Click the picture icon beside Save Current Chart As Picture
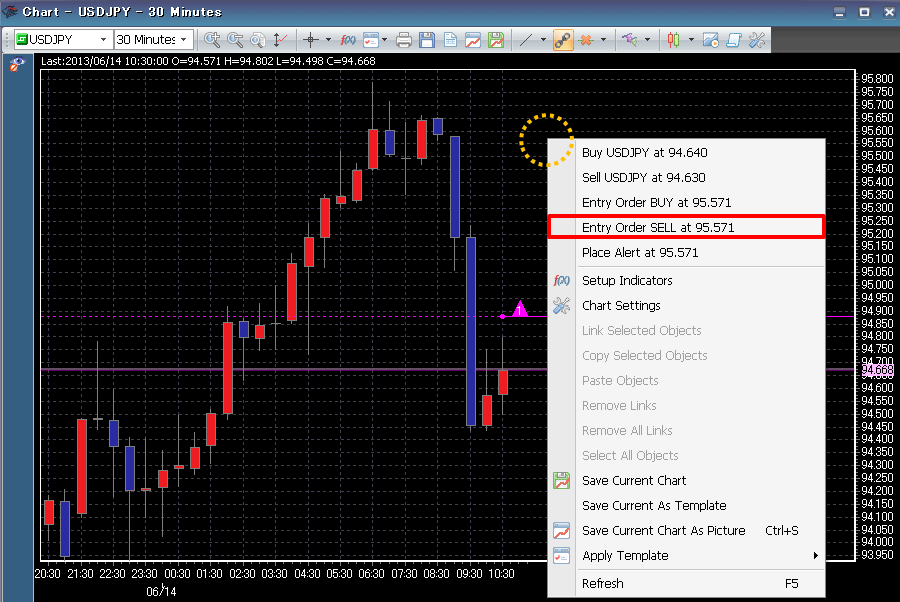This screenshot has width=900, height=602. [561, 530]
